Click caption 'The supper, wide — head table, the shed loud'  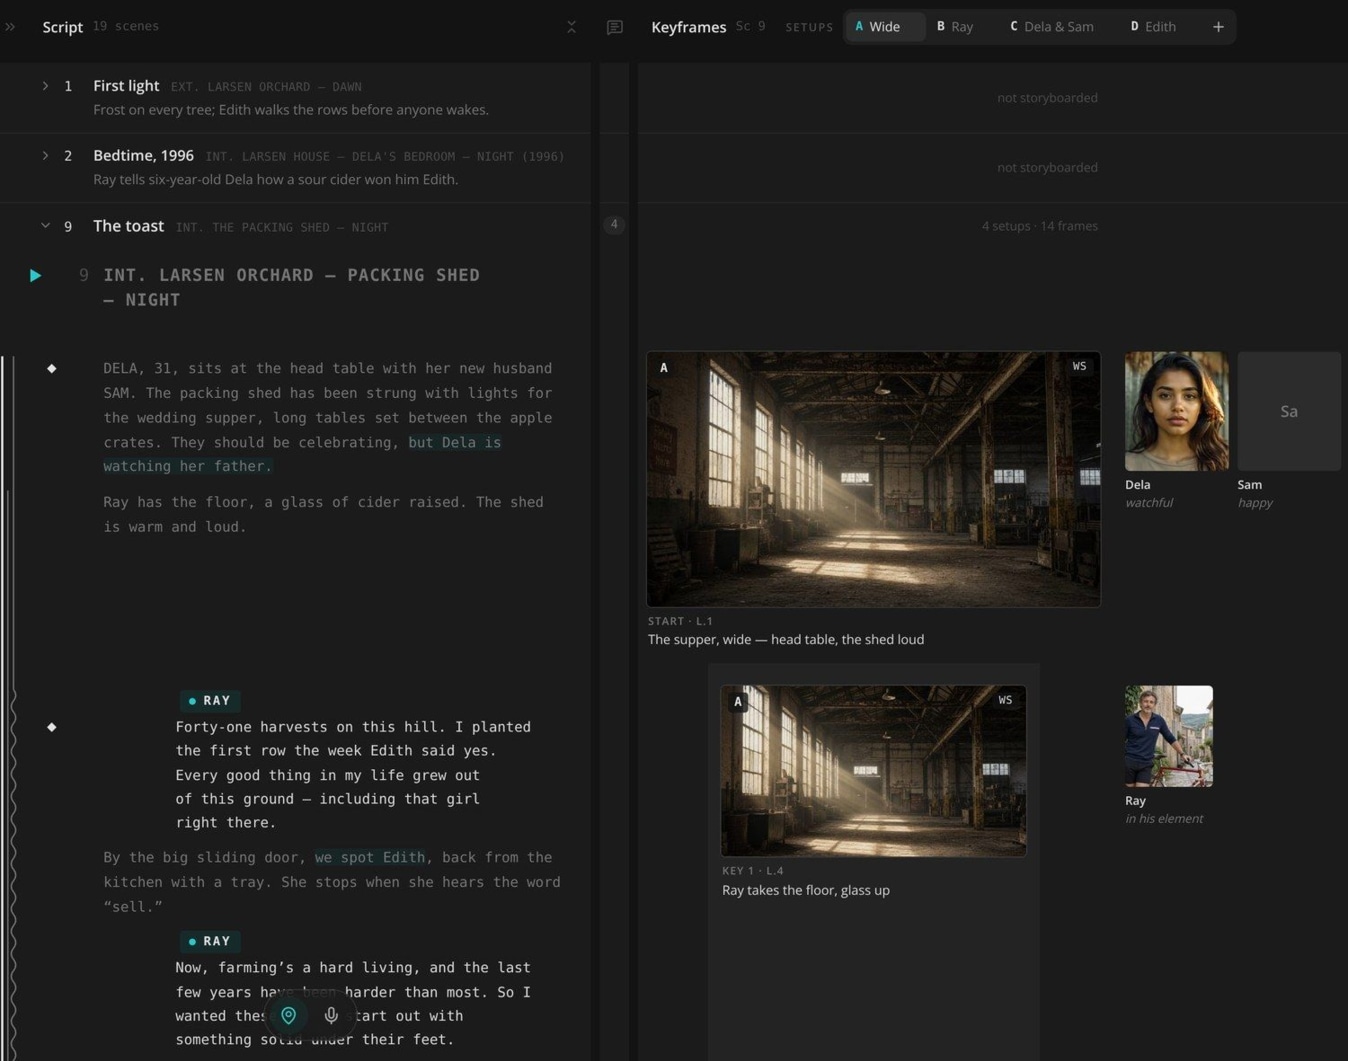(786, 639)
